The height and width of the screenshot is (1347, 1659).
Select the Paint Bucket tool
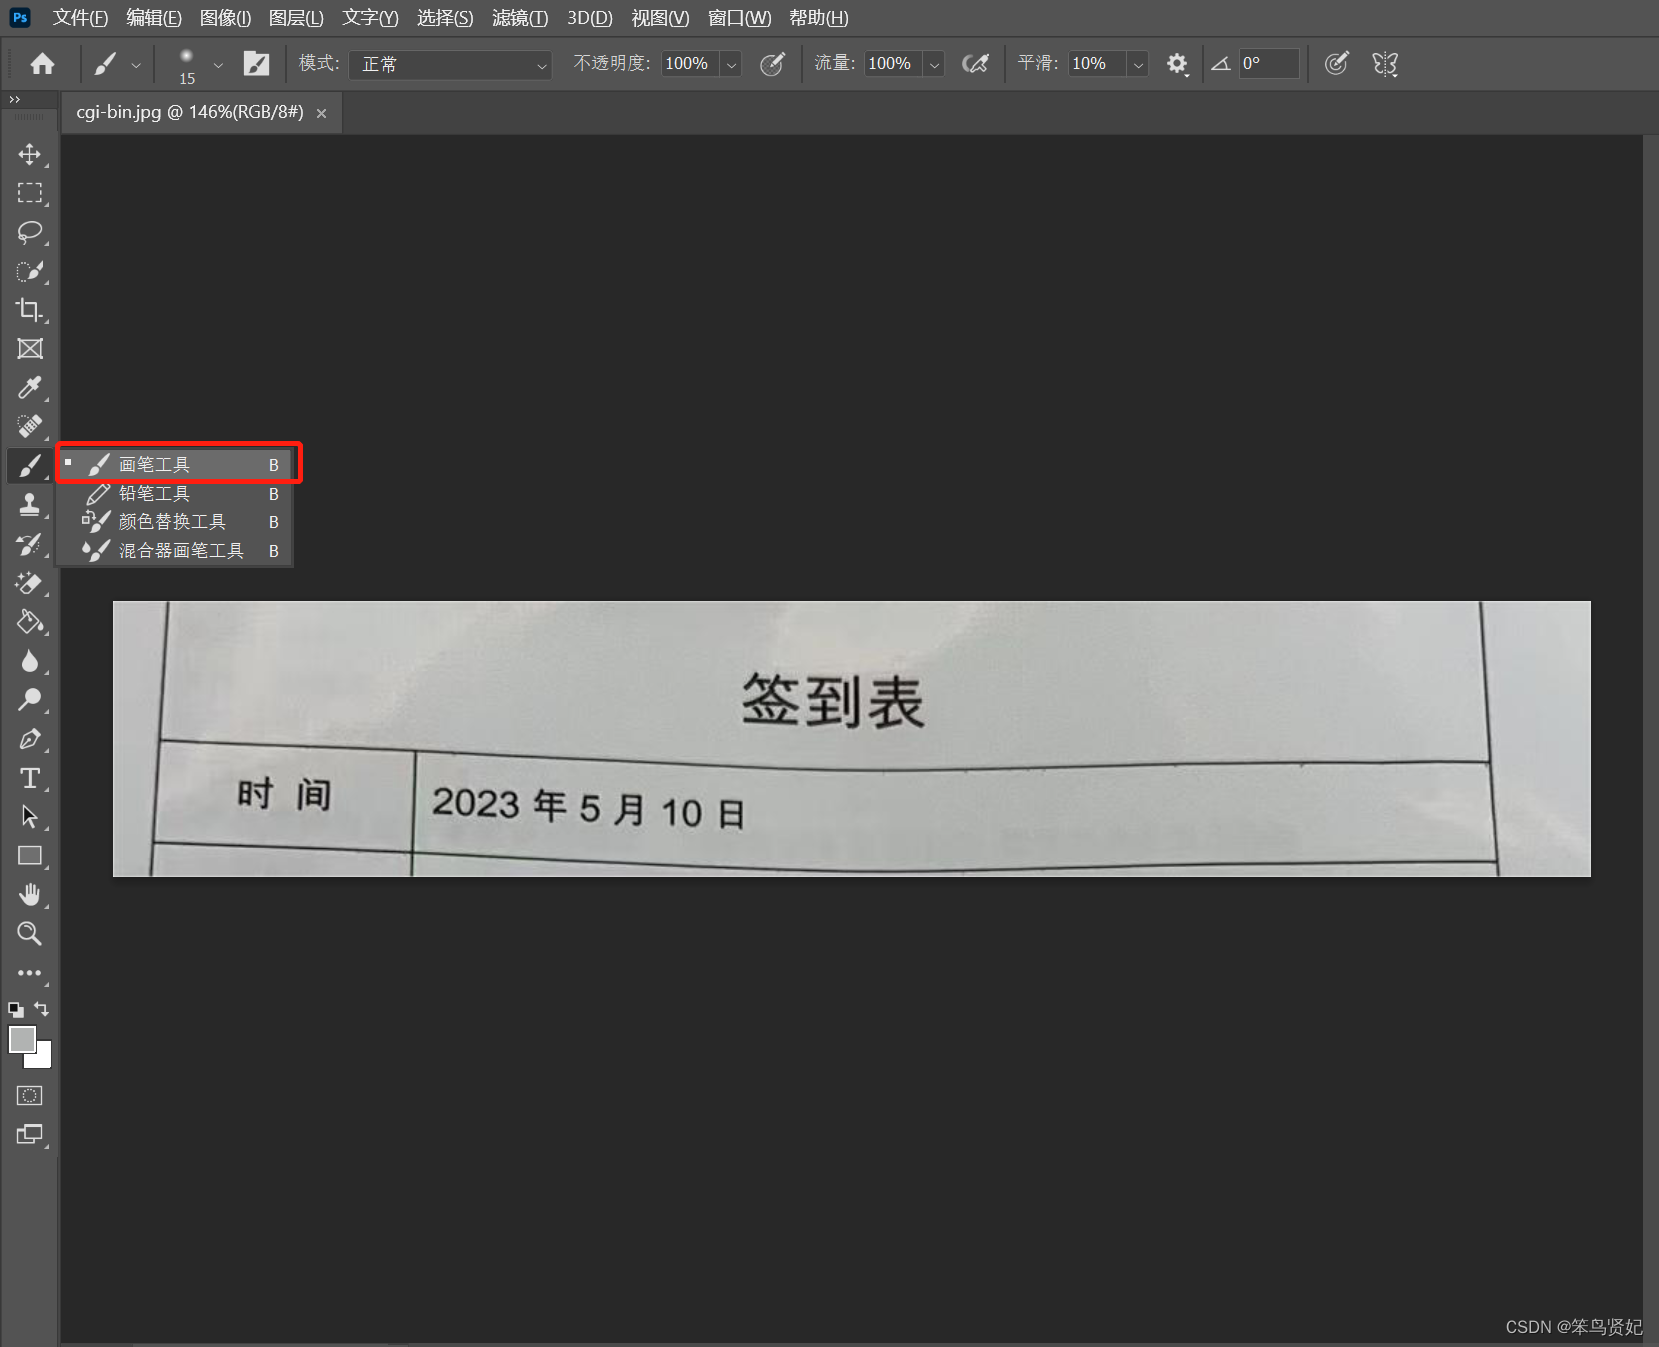(x=30, y=622)
